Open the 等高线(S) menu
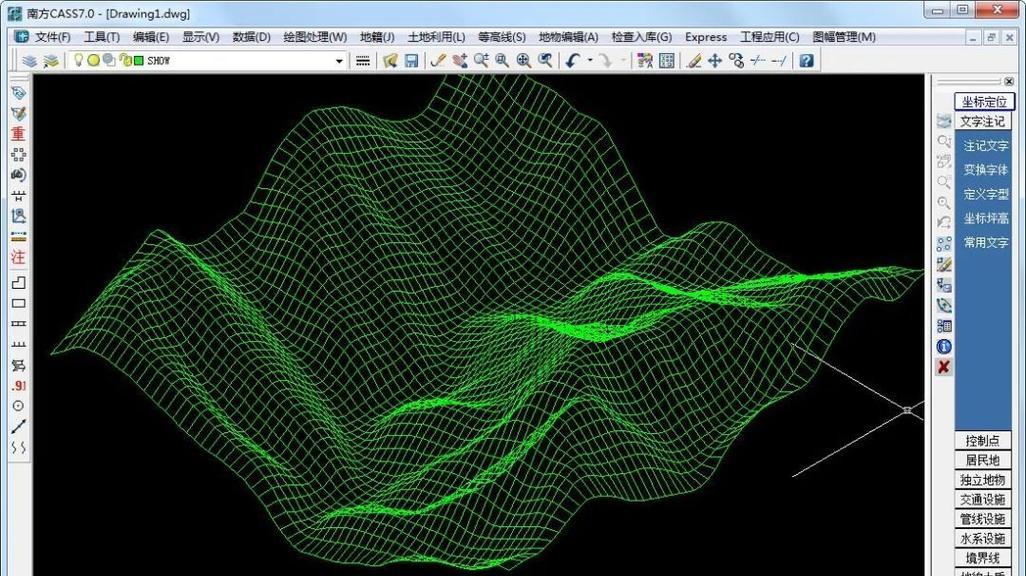 point(501,37)
